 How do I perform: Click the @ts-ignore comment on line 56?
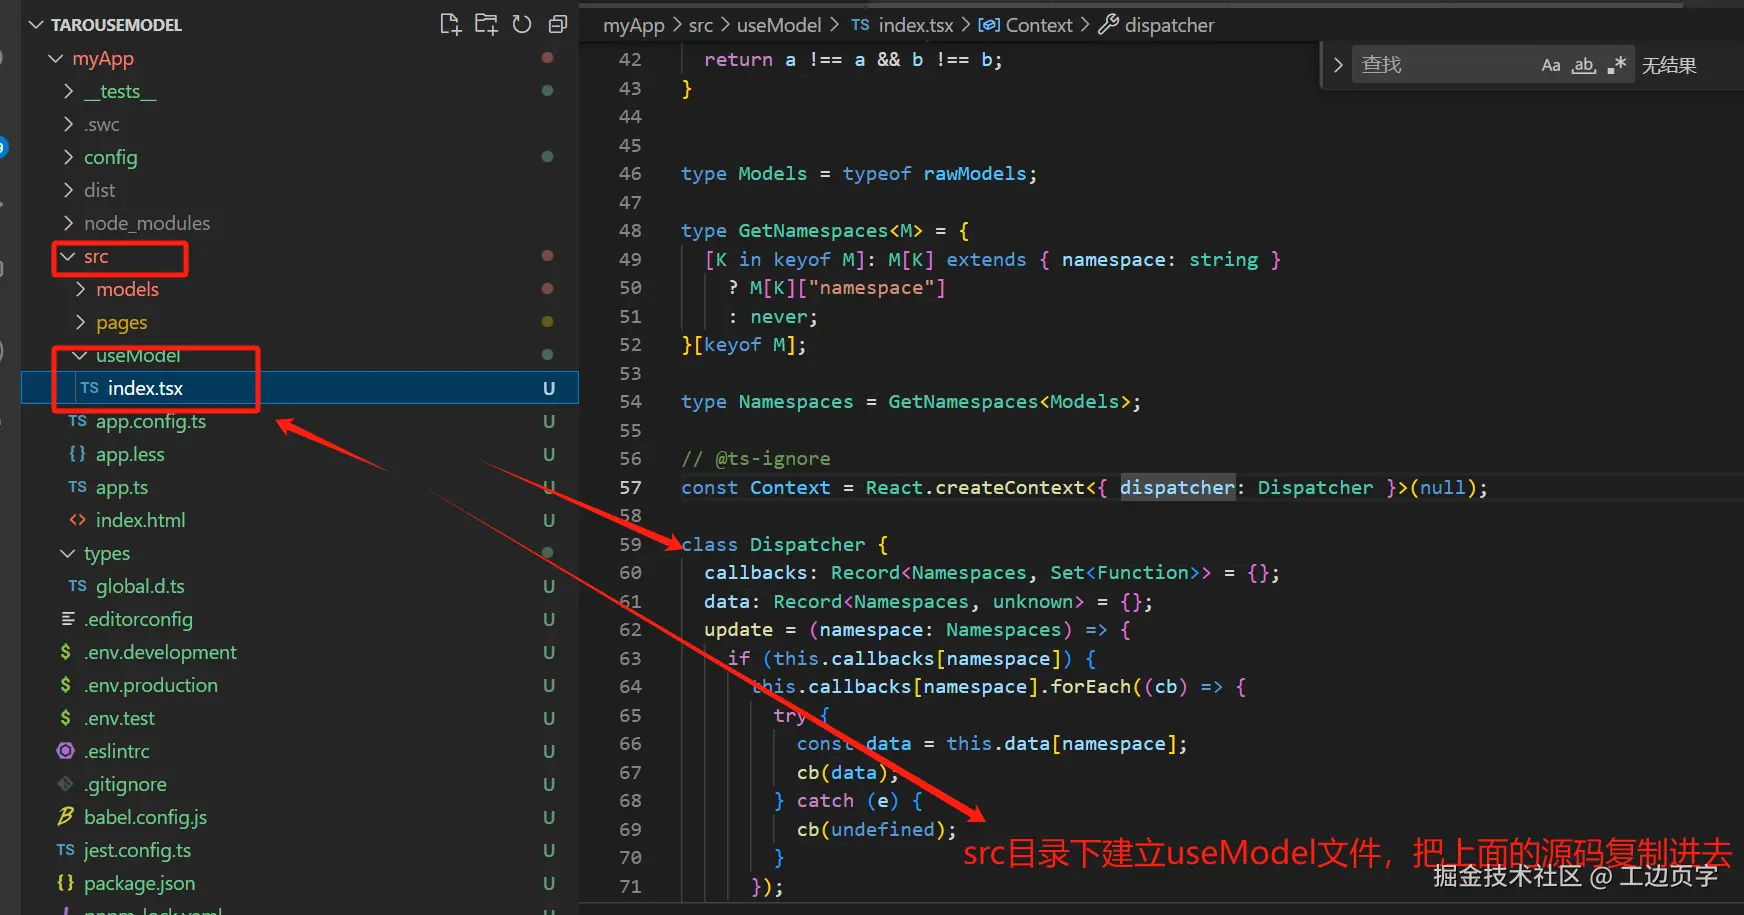click(773, 459)
